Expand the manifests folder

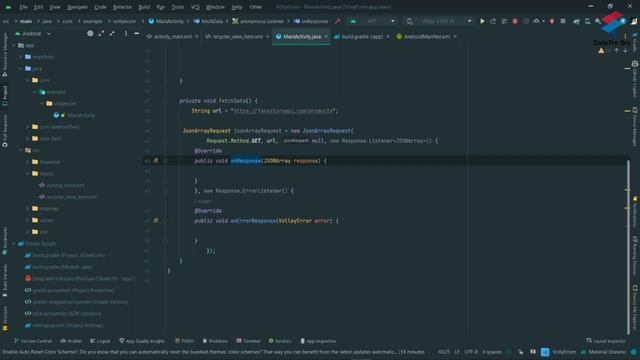click(21, 57)
